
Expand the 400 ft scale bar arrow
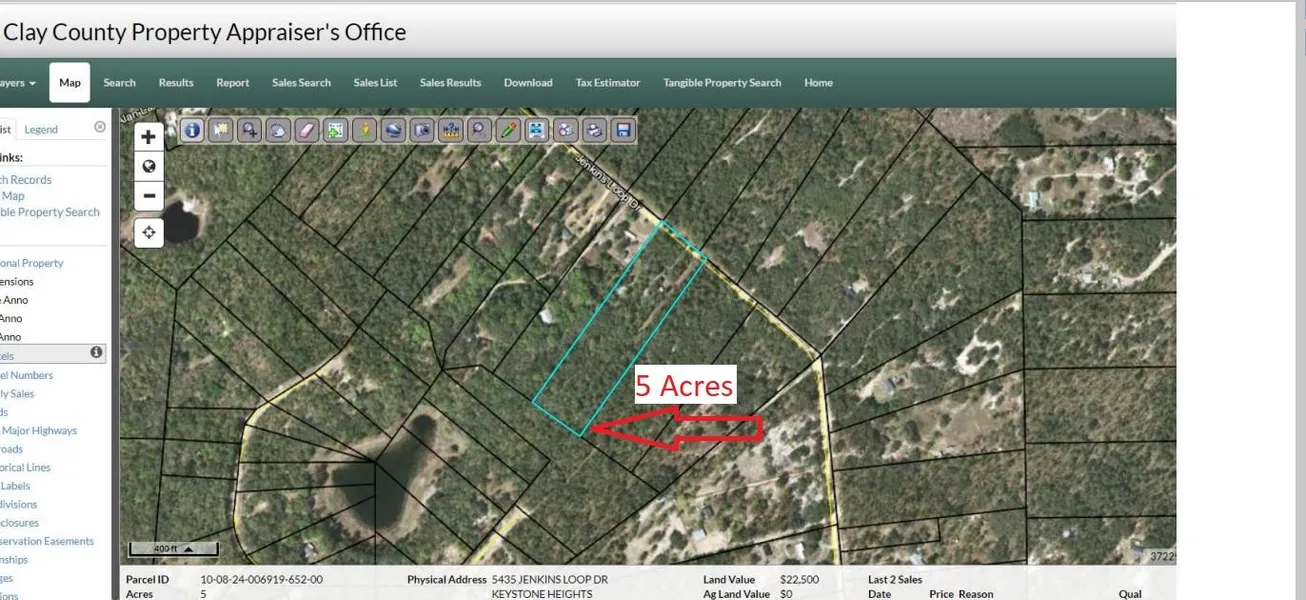(x=186, y=549)
